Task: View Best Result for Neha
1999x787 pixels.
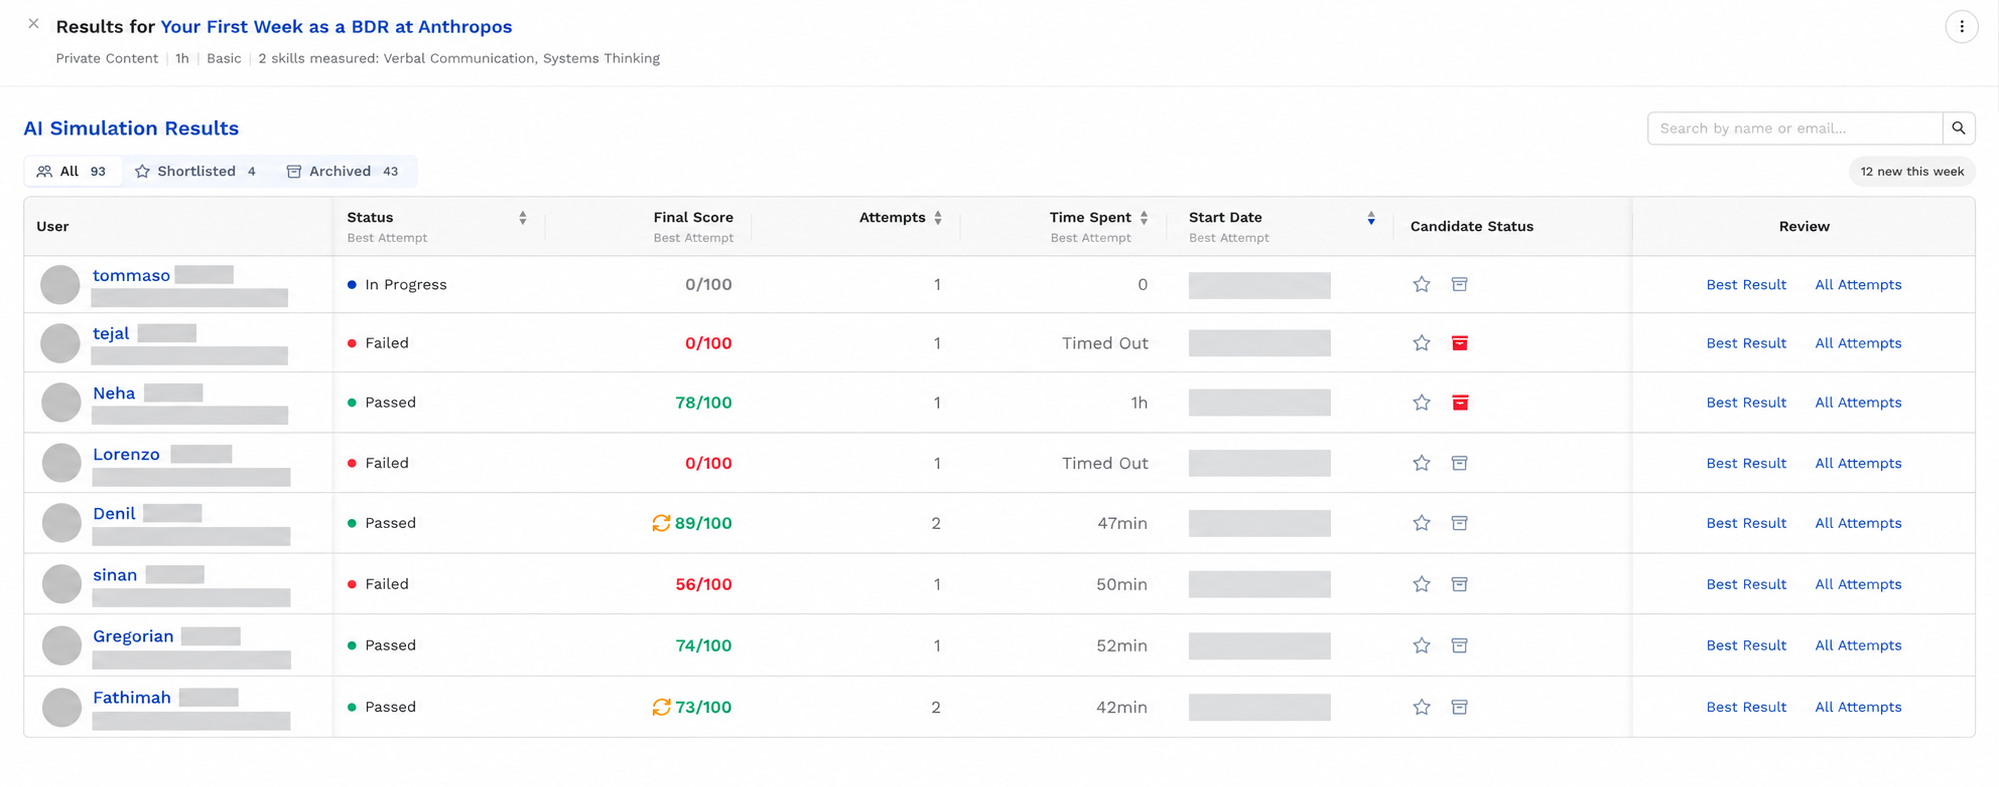Action: click(x=1746, y=403)
